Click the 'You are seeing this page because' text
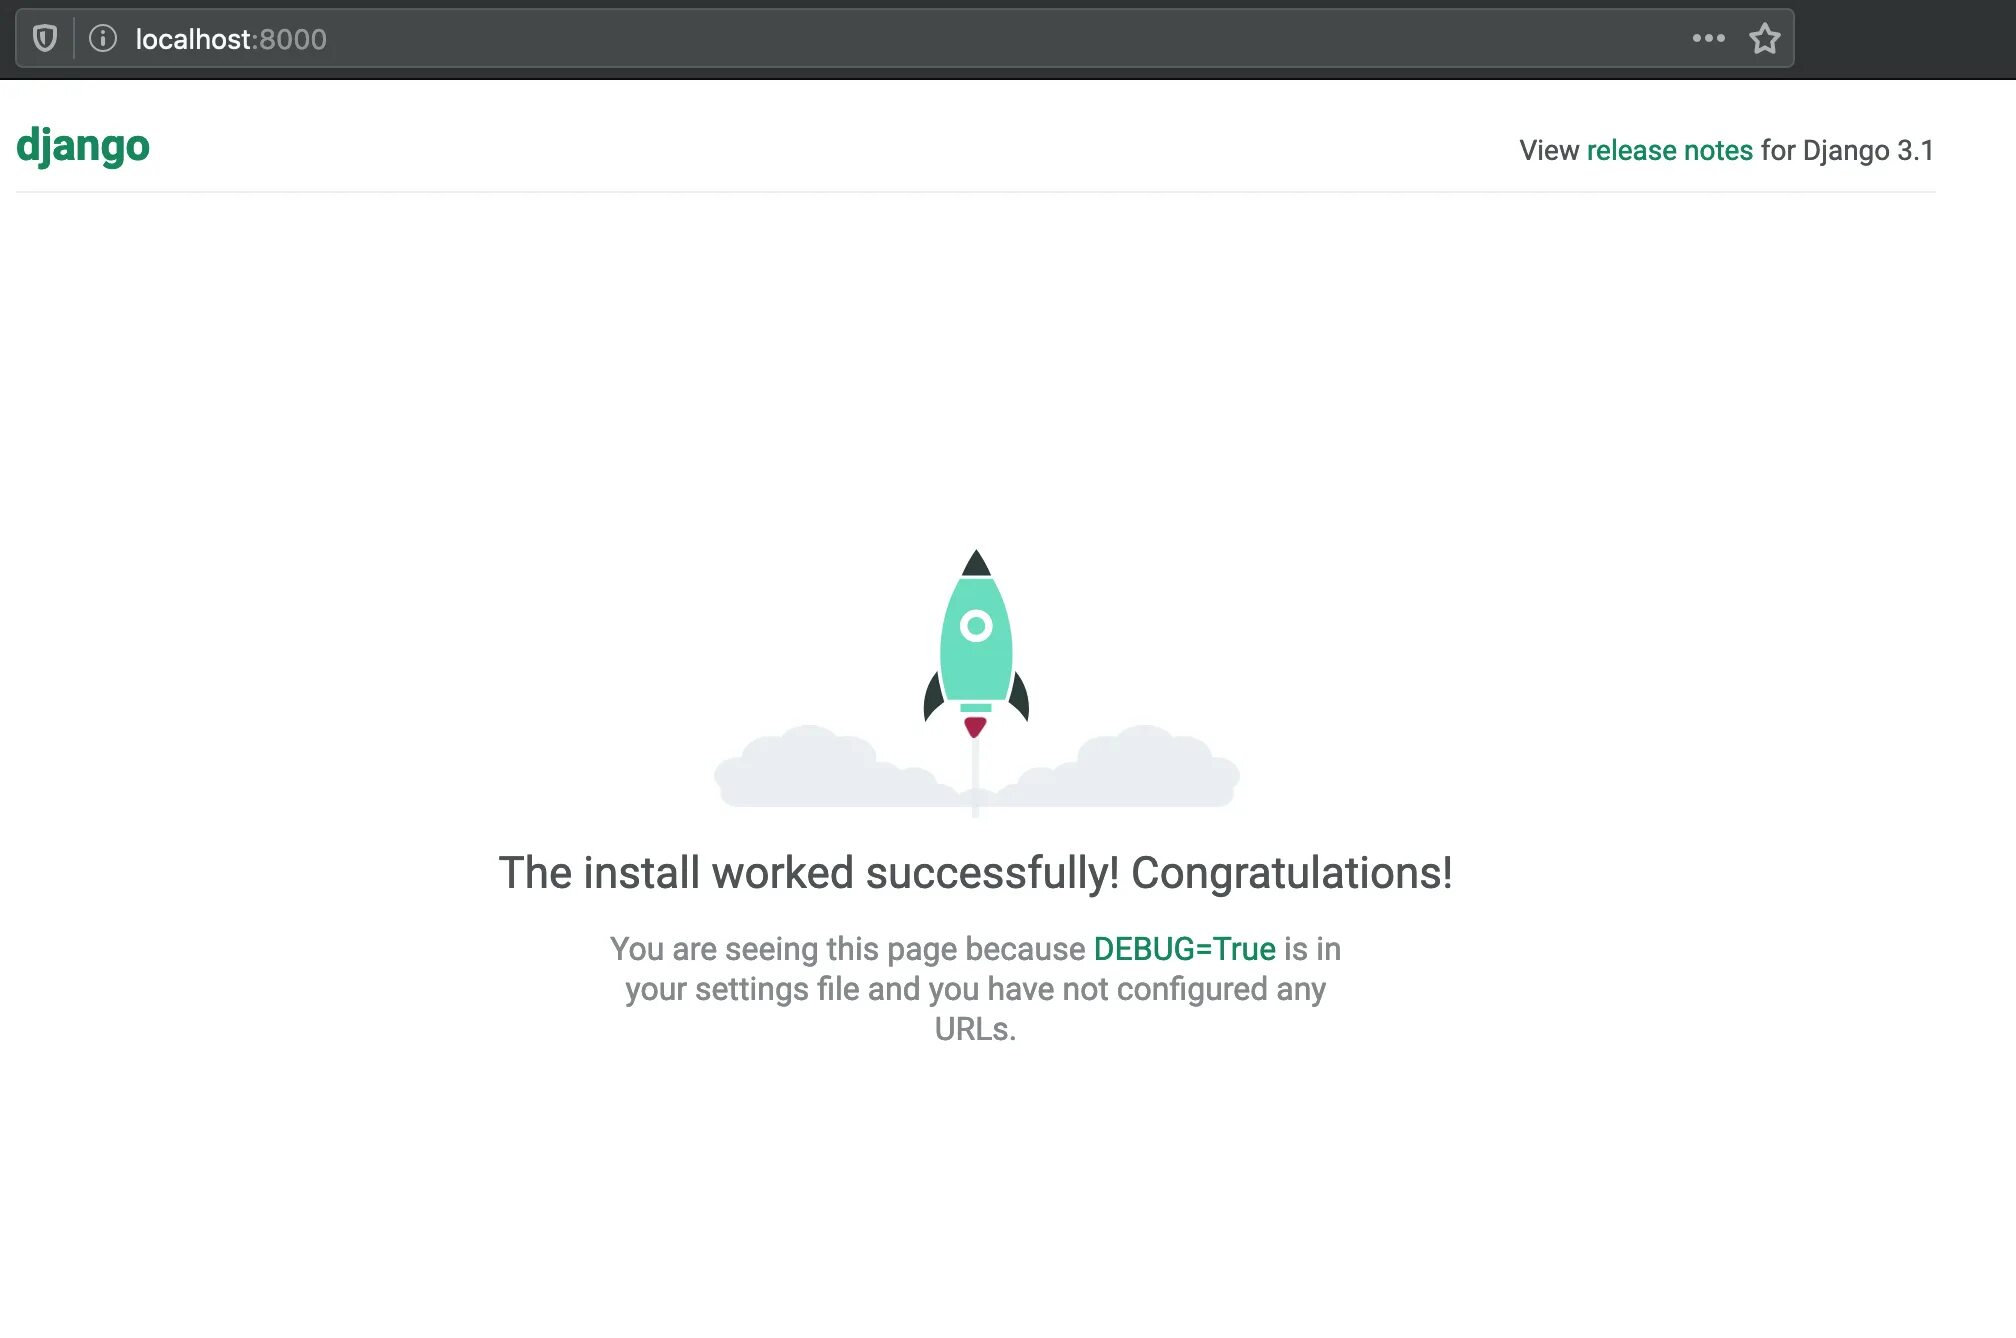Viewport: 2016px width, 1338px height. [847, 948]
